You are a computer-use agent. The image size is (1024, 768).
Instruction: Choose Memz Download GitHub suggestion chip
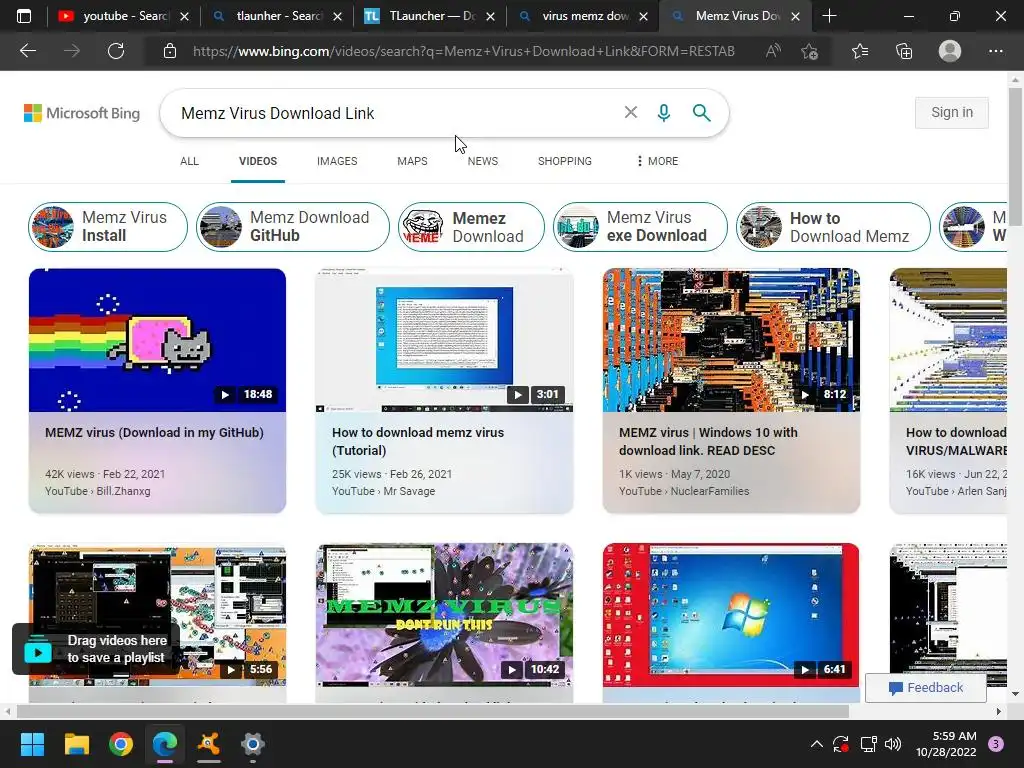coord(293,227)
